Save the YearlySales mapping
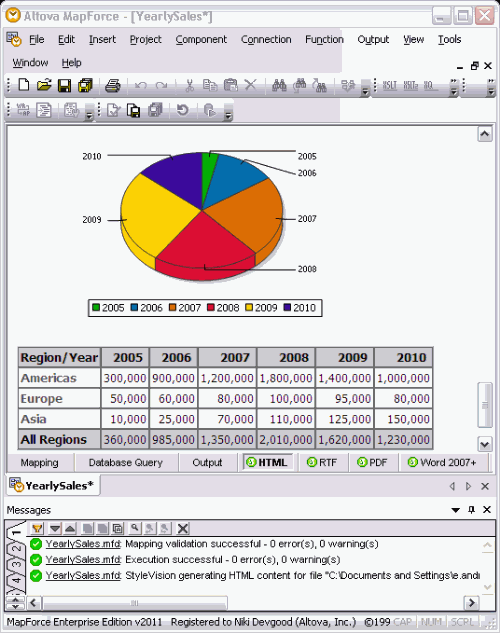This screenshot has height=633, width=500. (x=64, y=86)
